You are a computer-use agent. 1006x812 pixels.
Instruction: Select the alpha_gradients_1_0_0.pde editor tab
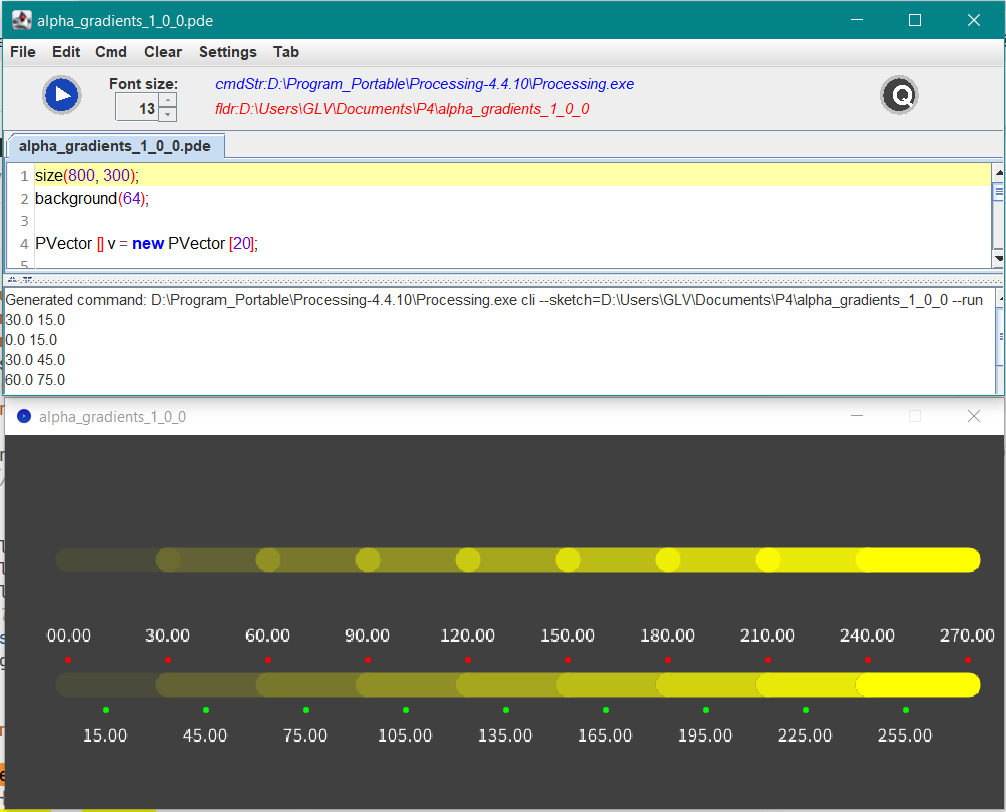[115, 146]
